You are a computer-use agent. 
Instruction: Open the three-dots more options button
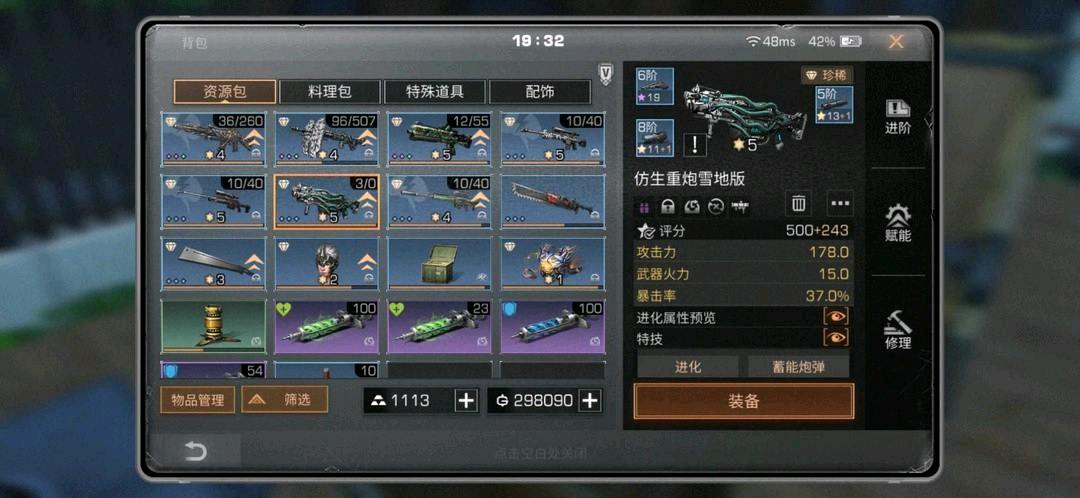840,204
